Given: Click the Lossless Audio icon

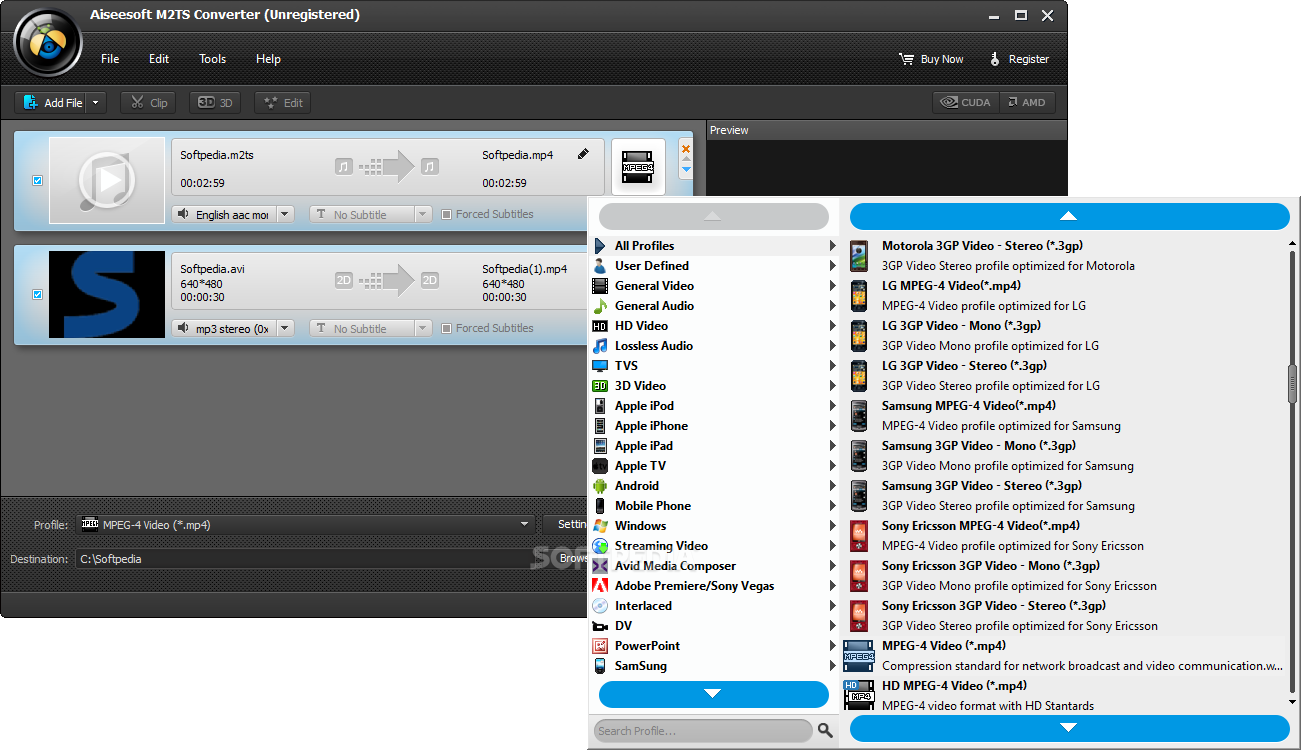Looking at the screenshot, I should pos(600,346).
